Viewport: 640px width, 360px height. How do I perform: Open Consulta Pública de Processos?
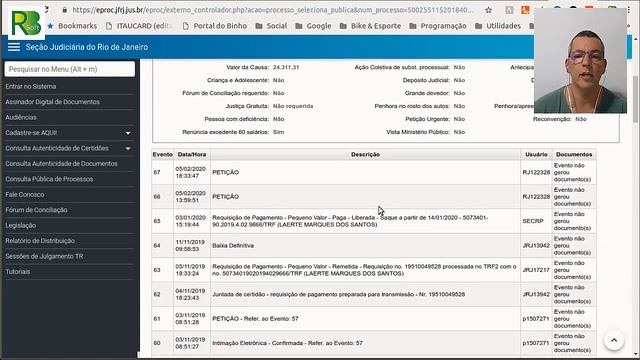[x=49, y=179]
